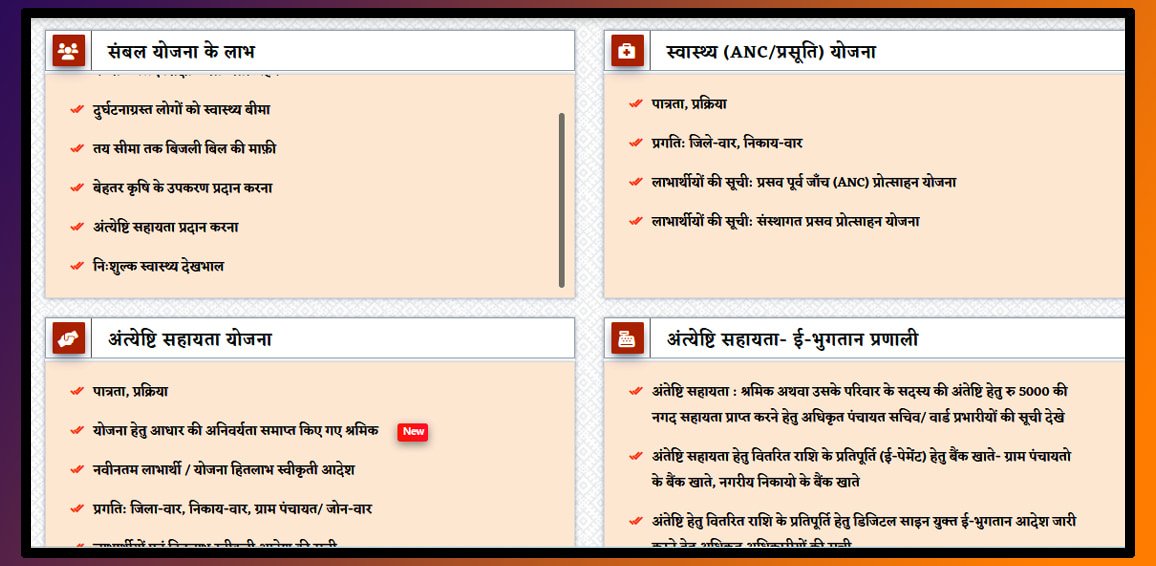Click the medical kit icon beside स्वास्थ्य योजना
The image size is (1156, 566).
627,51
